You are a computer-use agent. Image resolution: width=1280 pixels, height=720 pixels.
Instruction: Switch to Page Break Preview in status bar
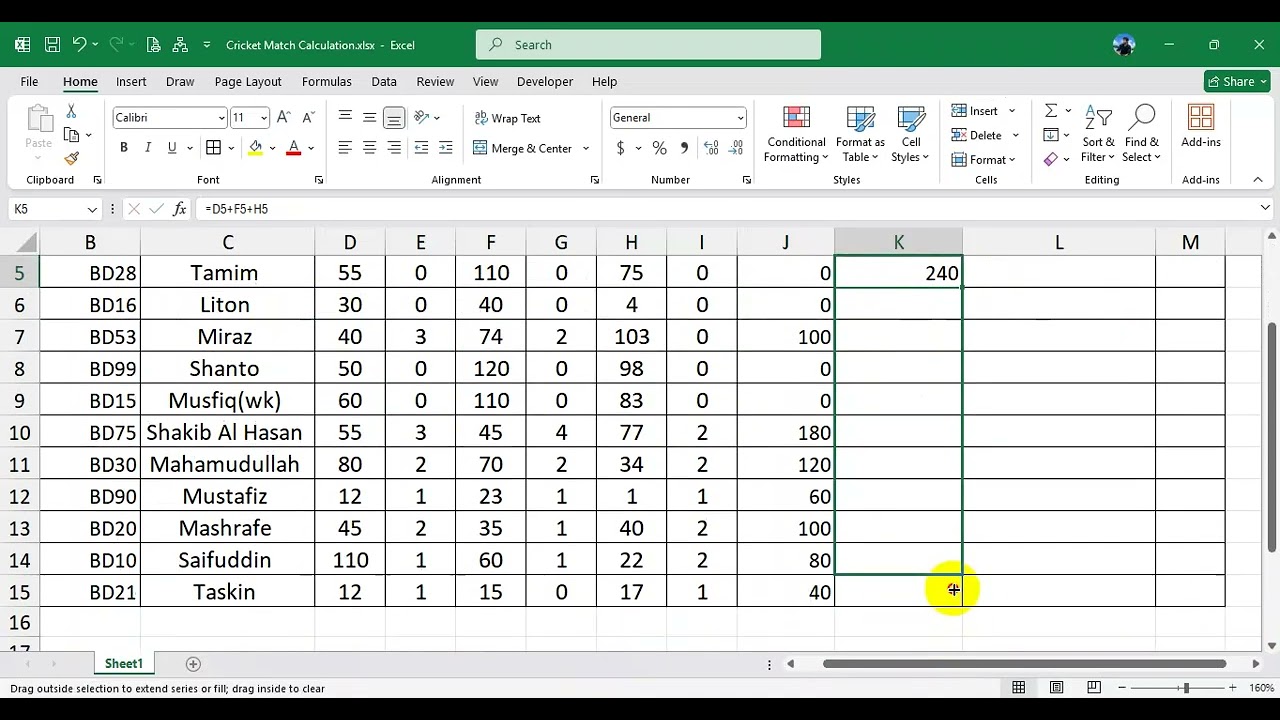[1094, 688]
